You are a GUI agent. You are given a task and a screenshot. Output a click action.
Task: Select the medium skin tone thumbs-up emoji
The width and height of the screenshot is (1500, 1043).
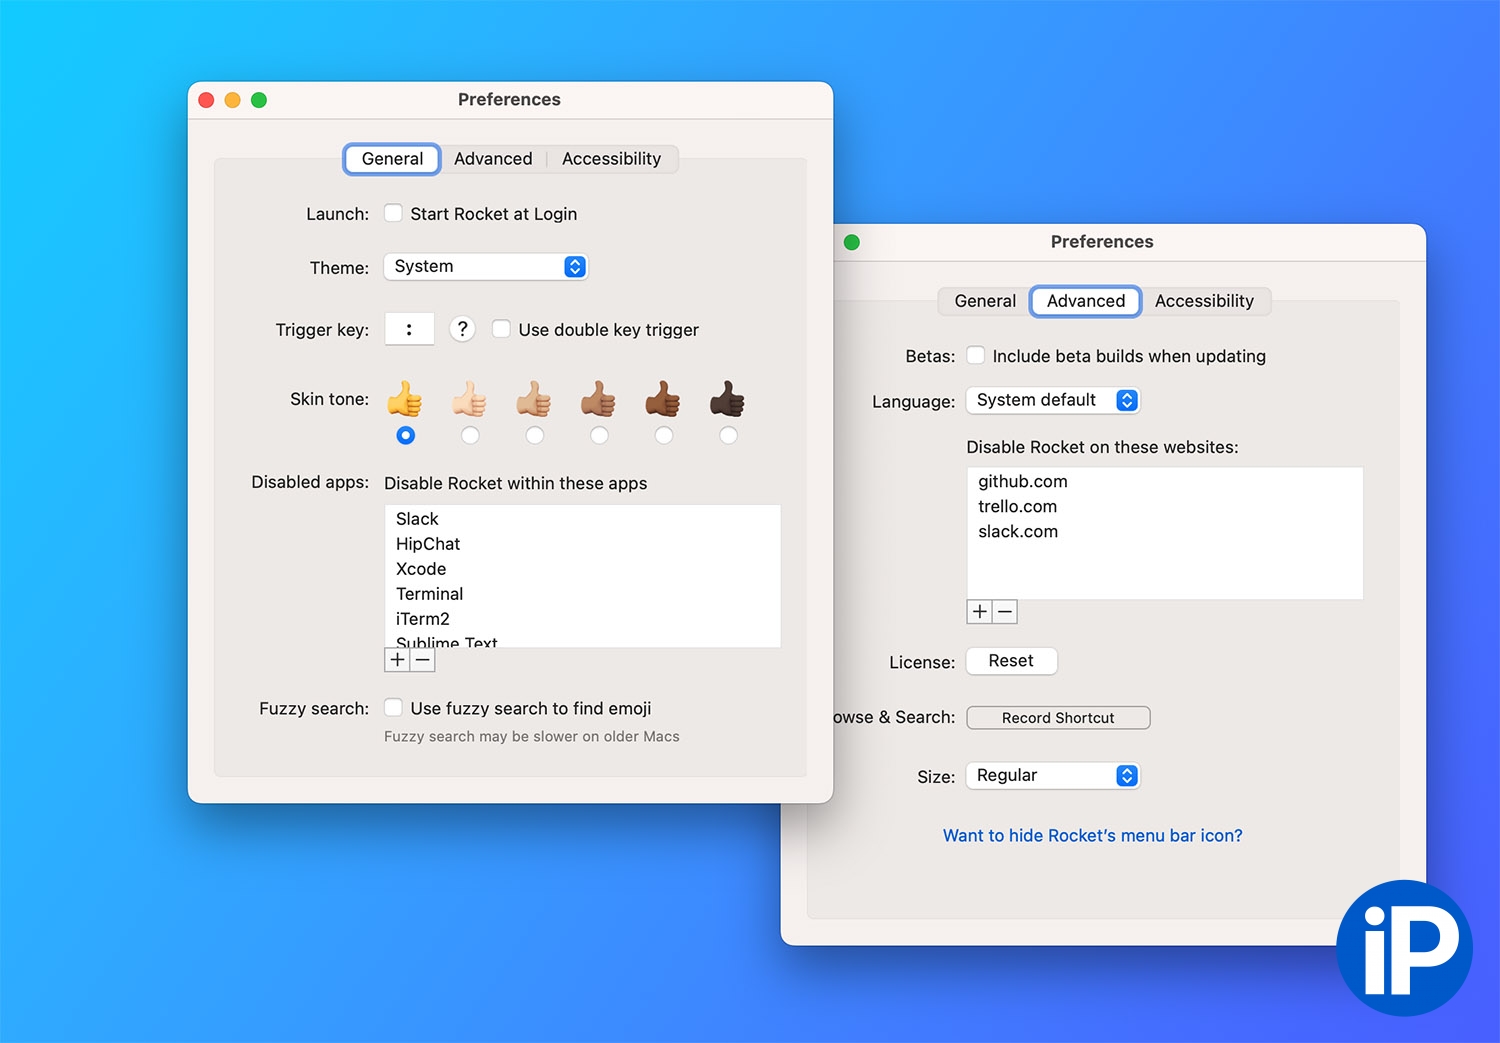point(599,399)
